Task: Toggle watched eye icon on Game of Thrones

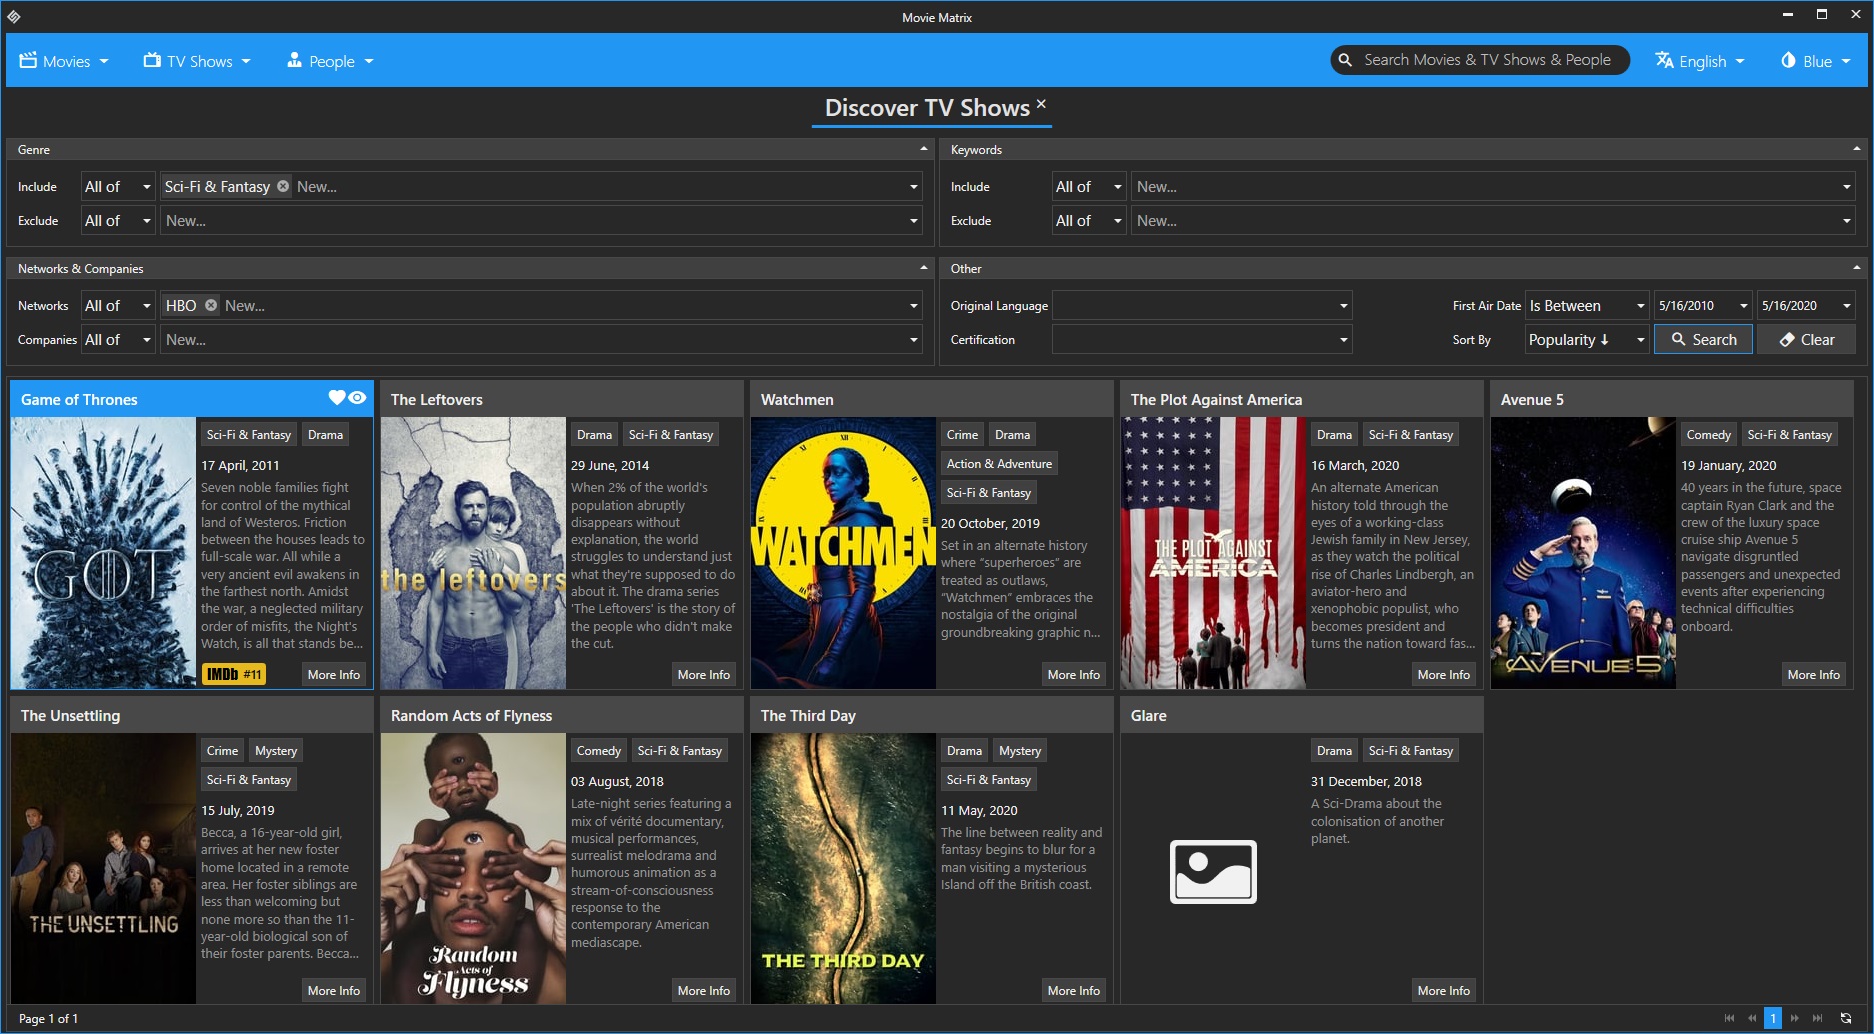Action: pos(357,397)
